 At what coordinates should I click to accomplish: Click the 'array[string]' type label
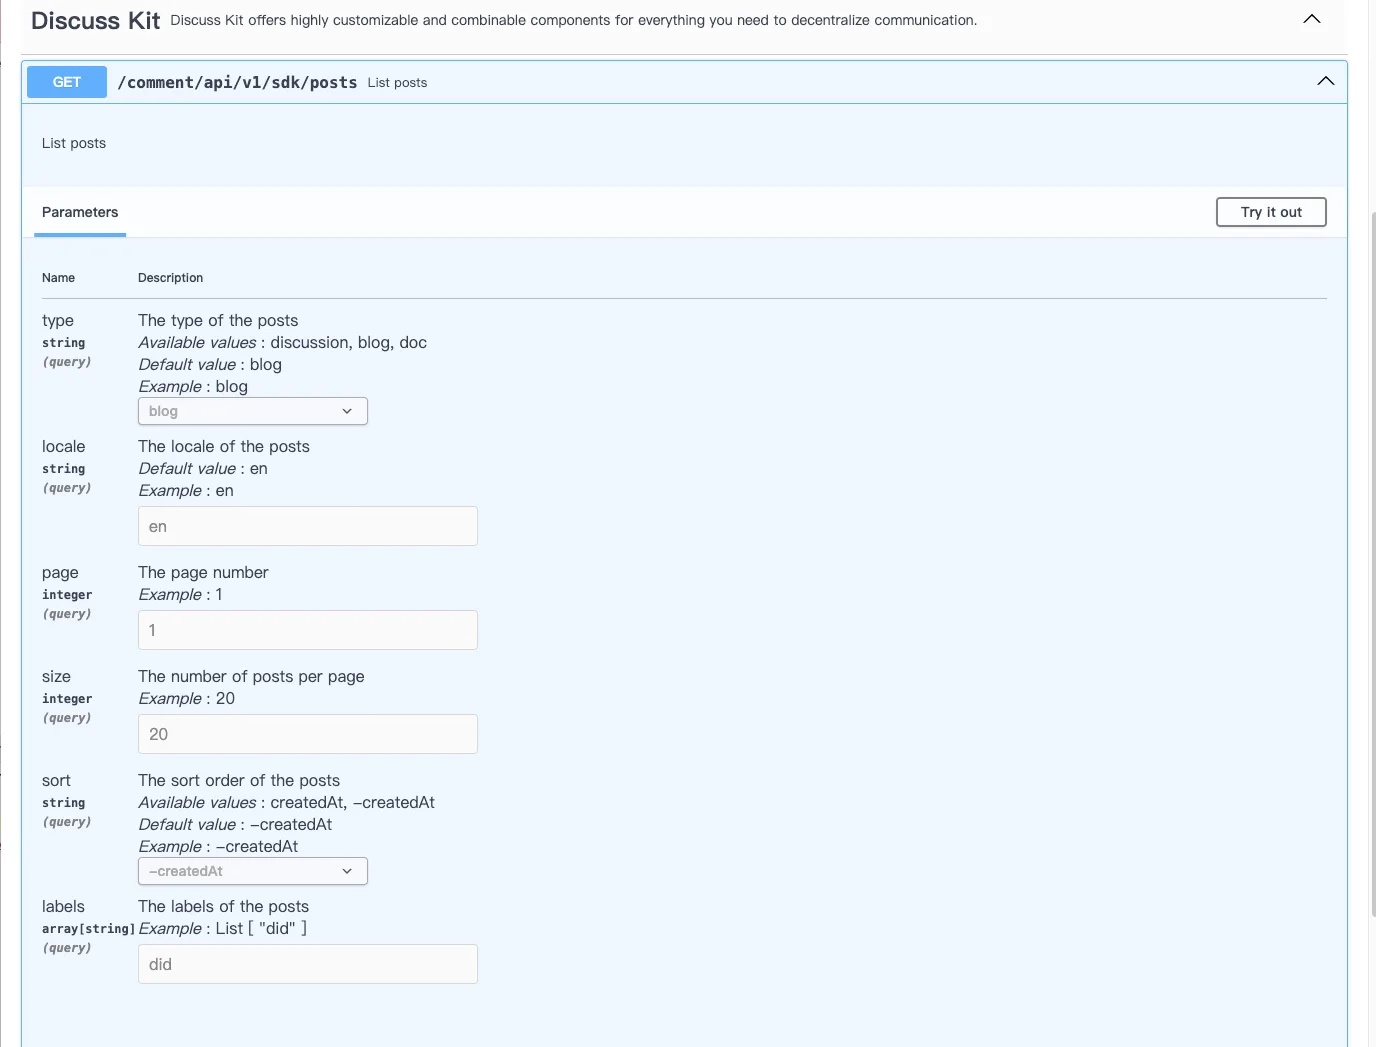click(88, 929)
